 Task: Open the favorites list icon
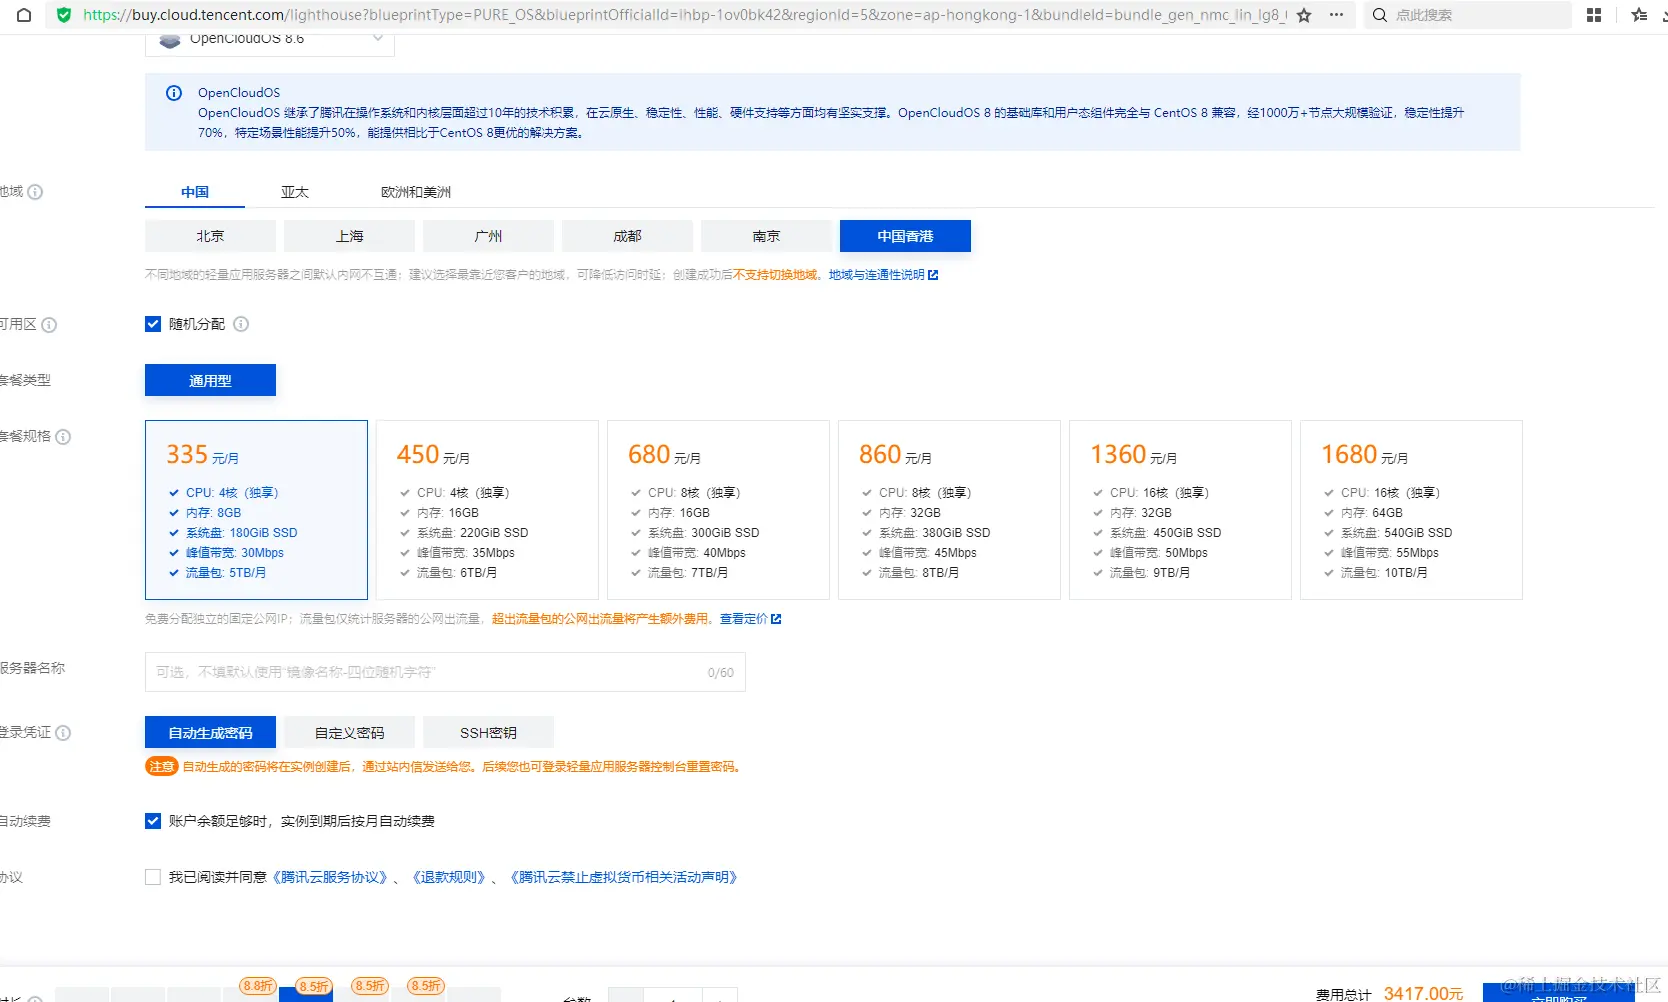coord(1639,15)
